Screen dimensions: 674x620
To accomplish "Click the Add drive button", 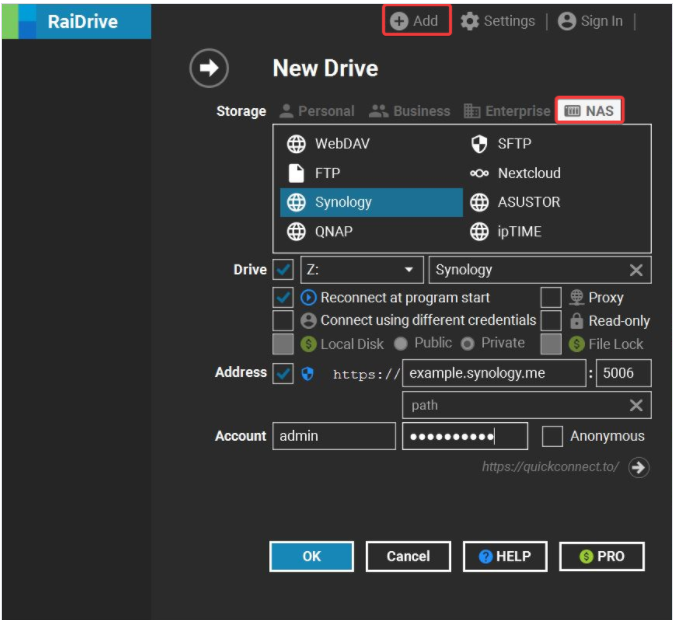I will coord(416,21).
